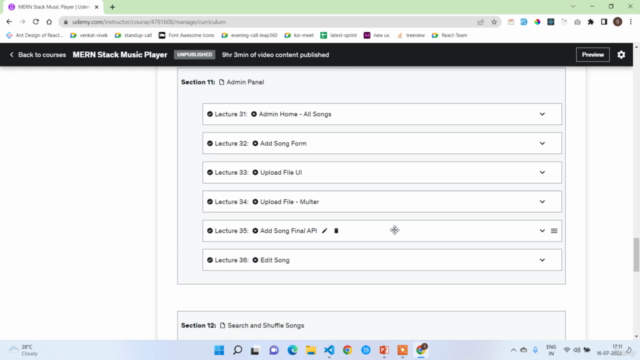Click Lecture 31 published check icon

coord(210,114)
